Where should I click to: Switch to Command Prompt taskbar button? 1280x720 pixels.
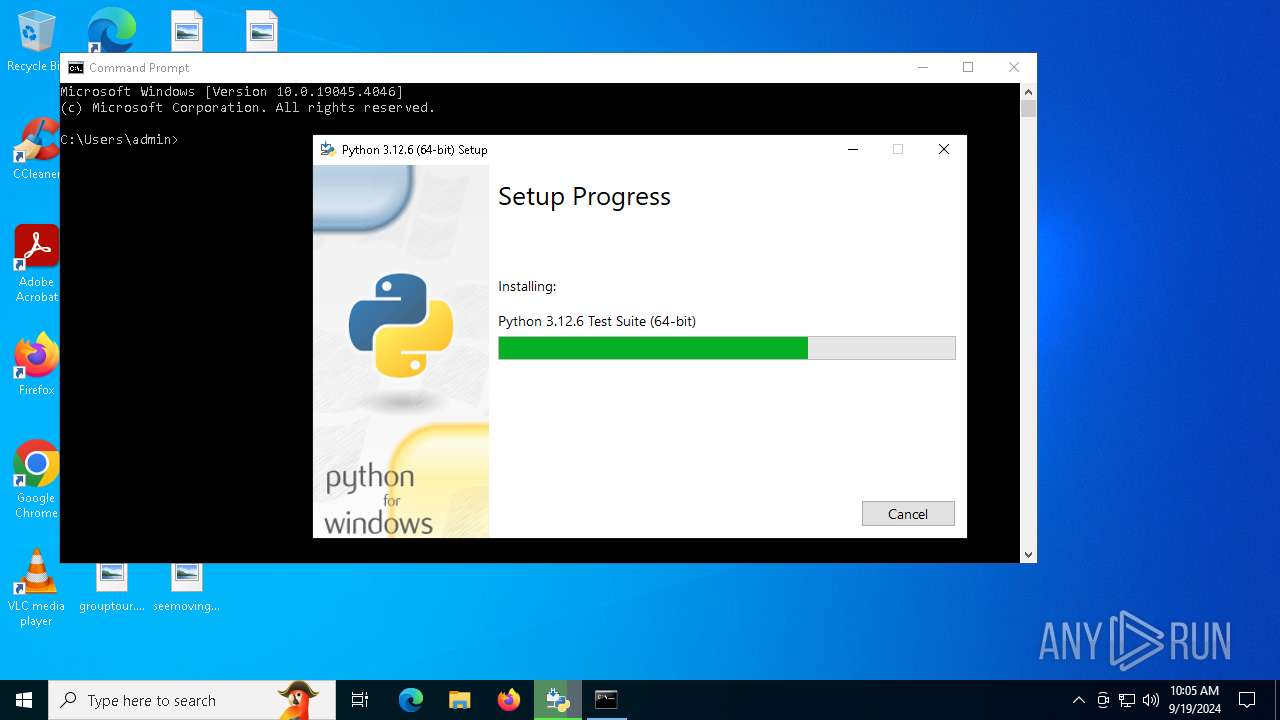pyautogui.click(x=606, y=700)
